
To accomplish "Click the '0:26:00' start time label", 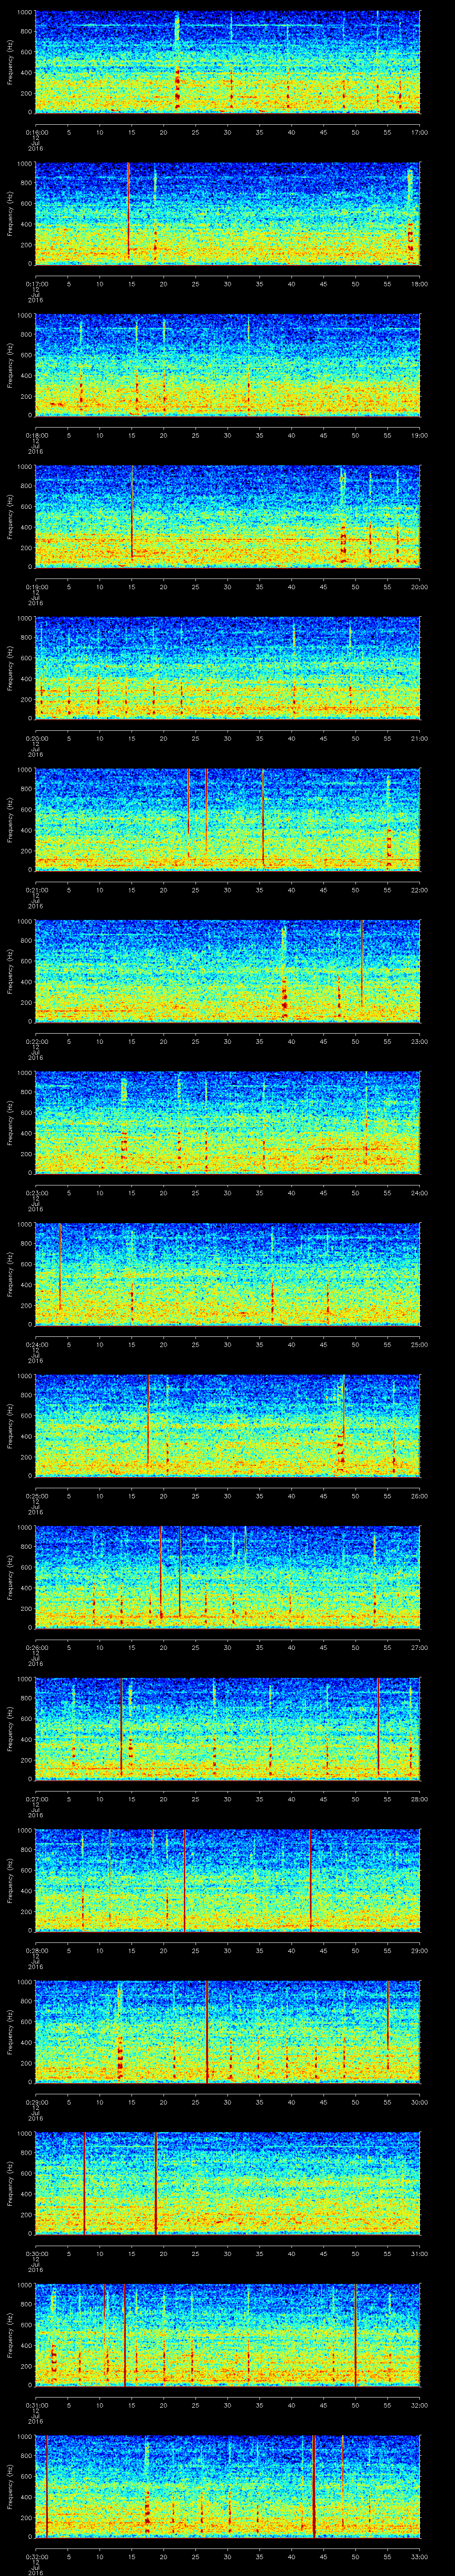I will (36, 1647).
